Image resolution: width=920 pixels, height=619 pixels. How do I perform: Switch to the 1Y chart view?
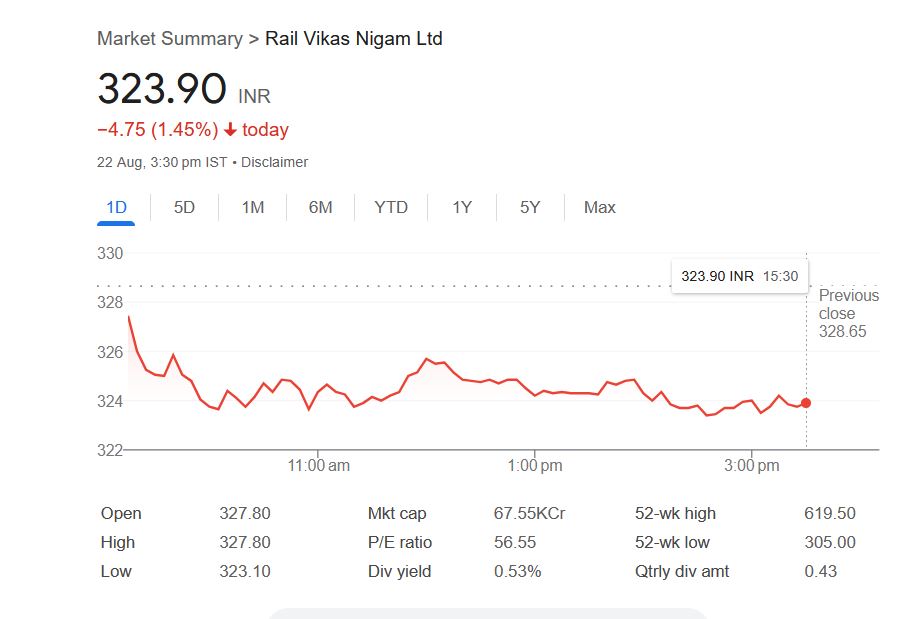(x=461, y=207)
